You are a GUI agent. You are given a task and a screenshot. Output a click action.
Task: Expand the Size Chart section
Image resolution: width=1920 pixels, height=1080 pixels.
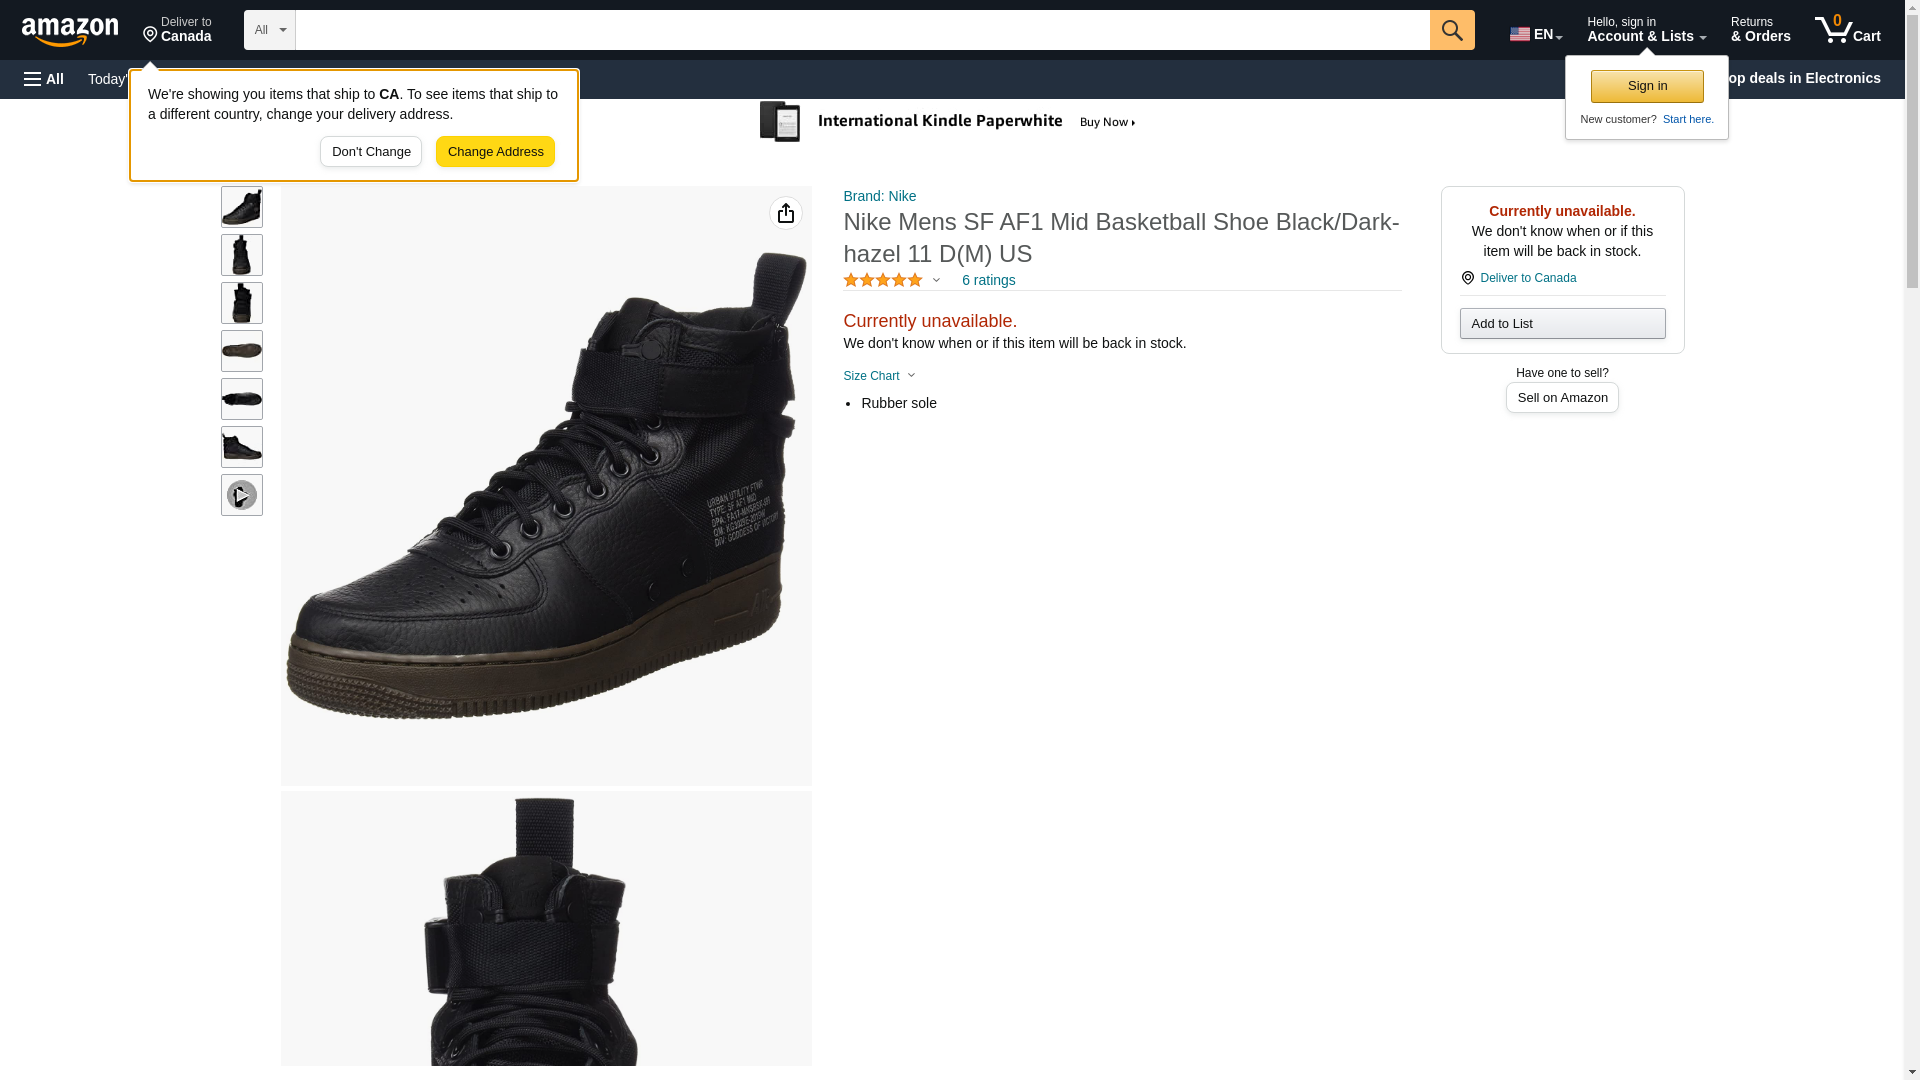(879, 376)
